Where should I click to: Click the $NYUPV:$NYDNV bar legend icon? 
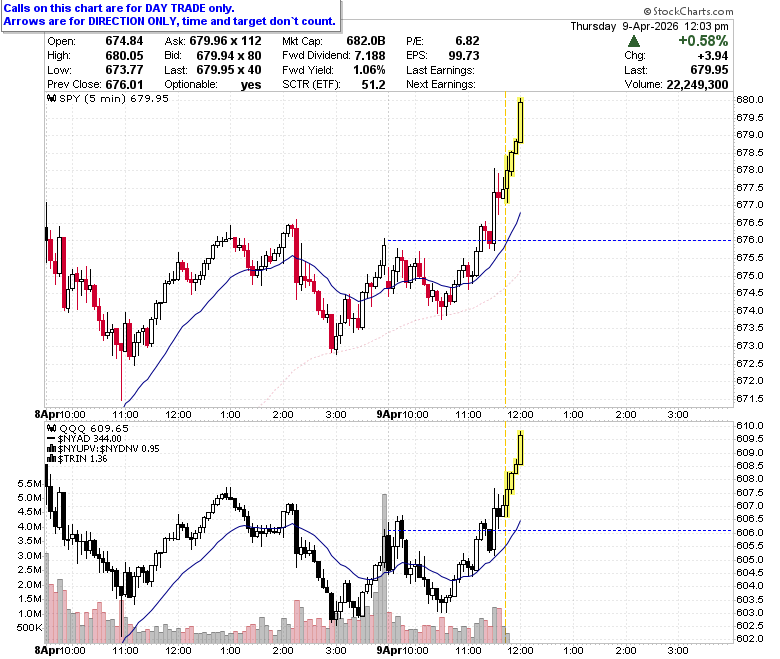tap(51, 449)
